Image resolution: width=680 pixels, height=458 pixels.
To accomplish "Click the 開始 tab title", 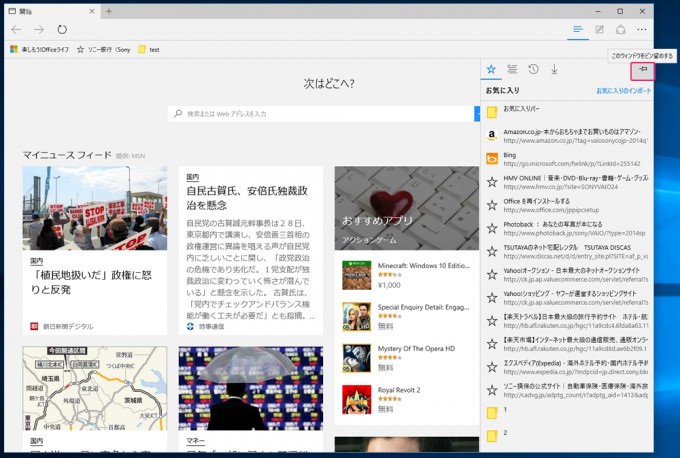I will (x=26, y=11).
